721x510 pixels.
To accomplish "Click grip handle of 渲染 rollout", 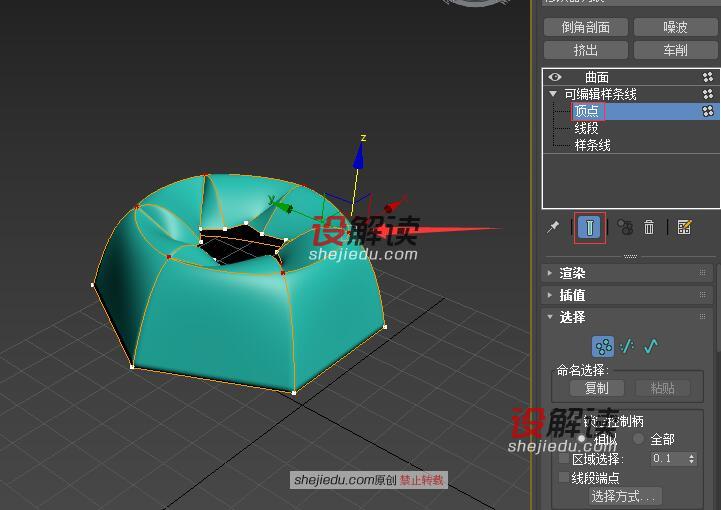I will pyautogui.click(x=702, y=273).
